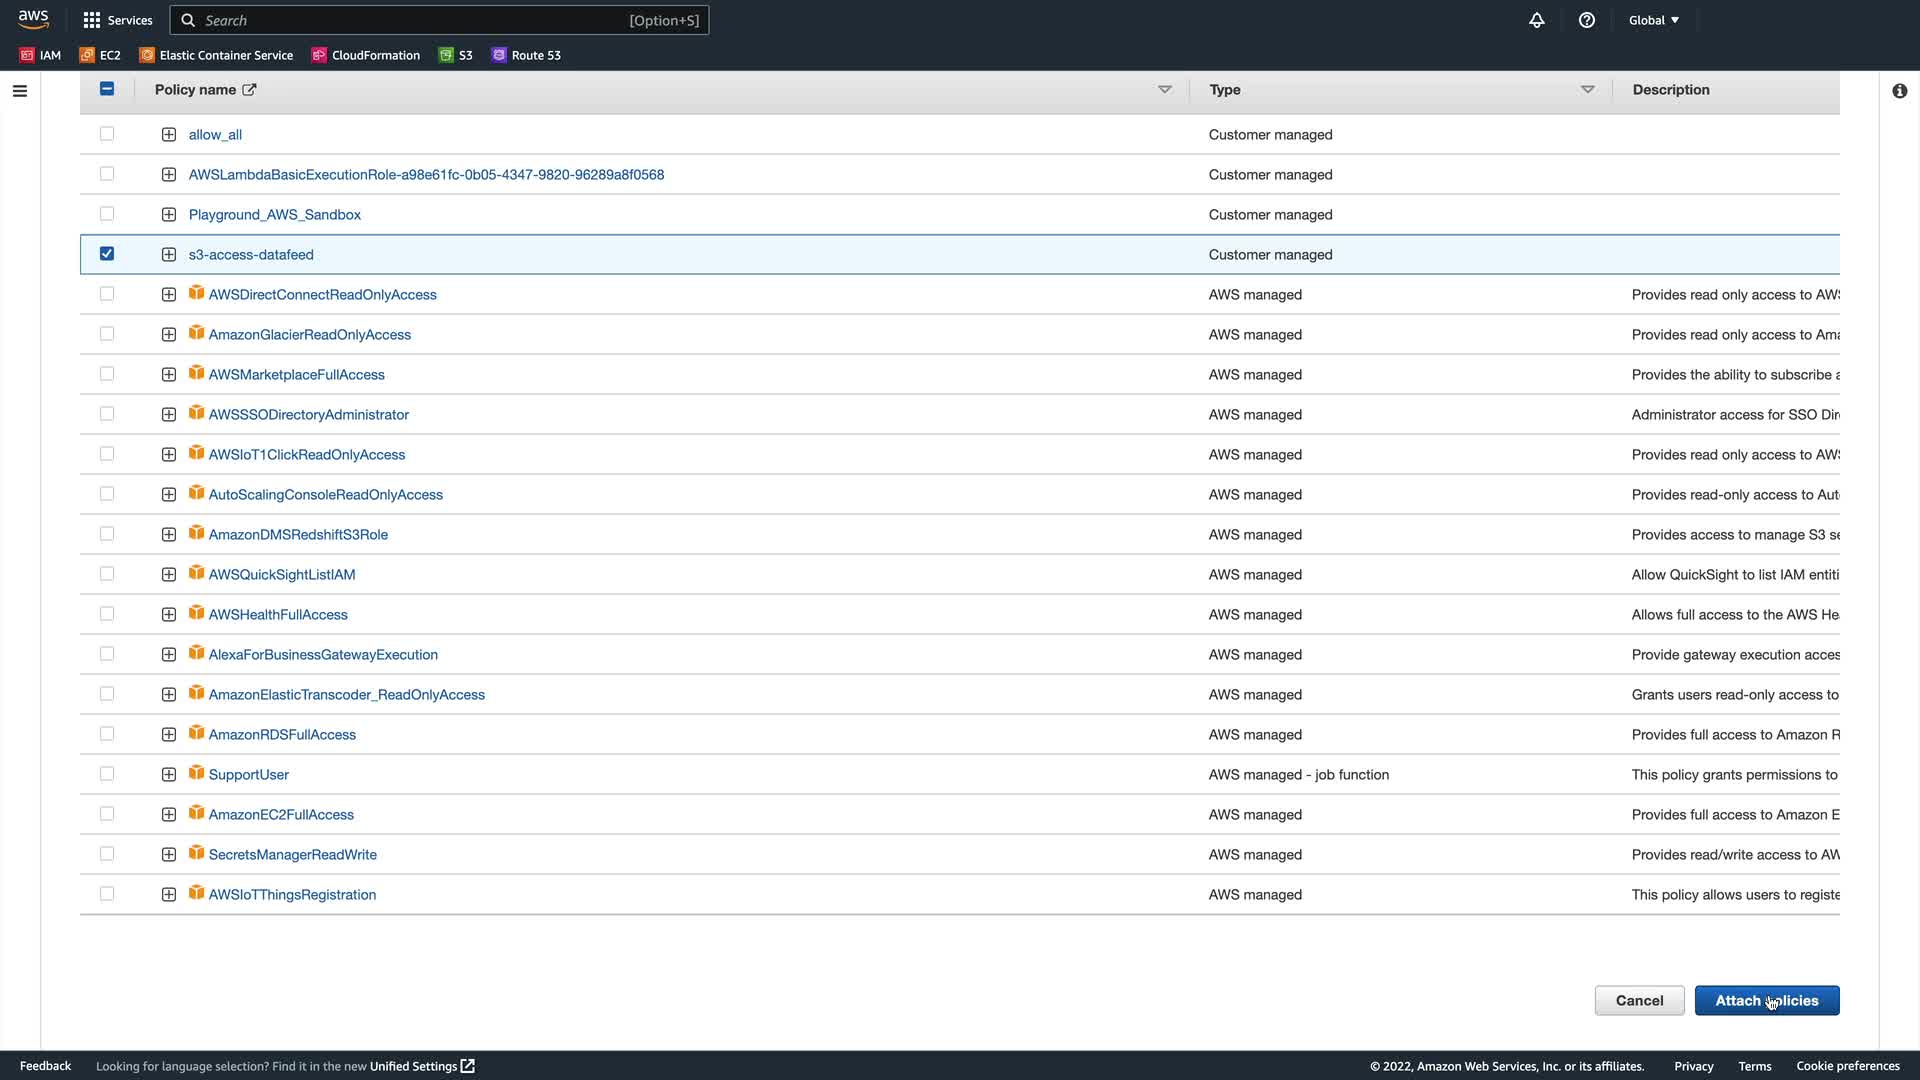Image resolution: width=1920 pixels, height=1080 pixels.
Task: Open Route 53 shortcut in favorites bar
Action: pos(526,55)
